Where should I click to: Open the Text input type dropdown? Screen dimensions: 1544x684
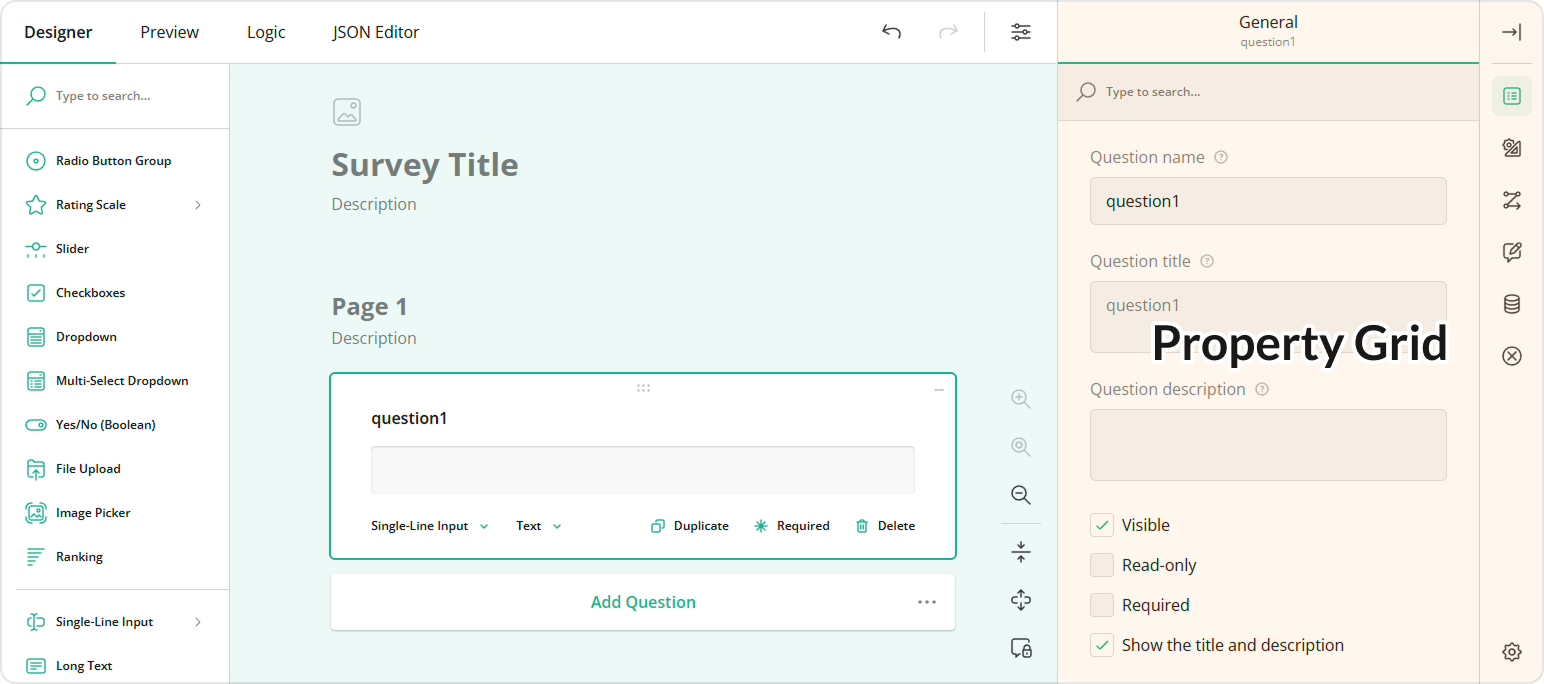(x=538, y=525)
